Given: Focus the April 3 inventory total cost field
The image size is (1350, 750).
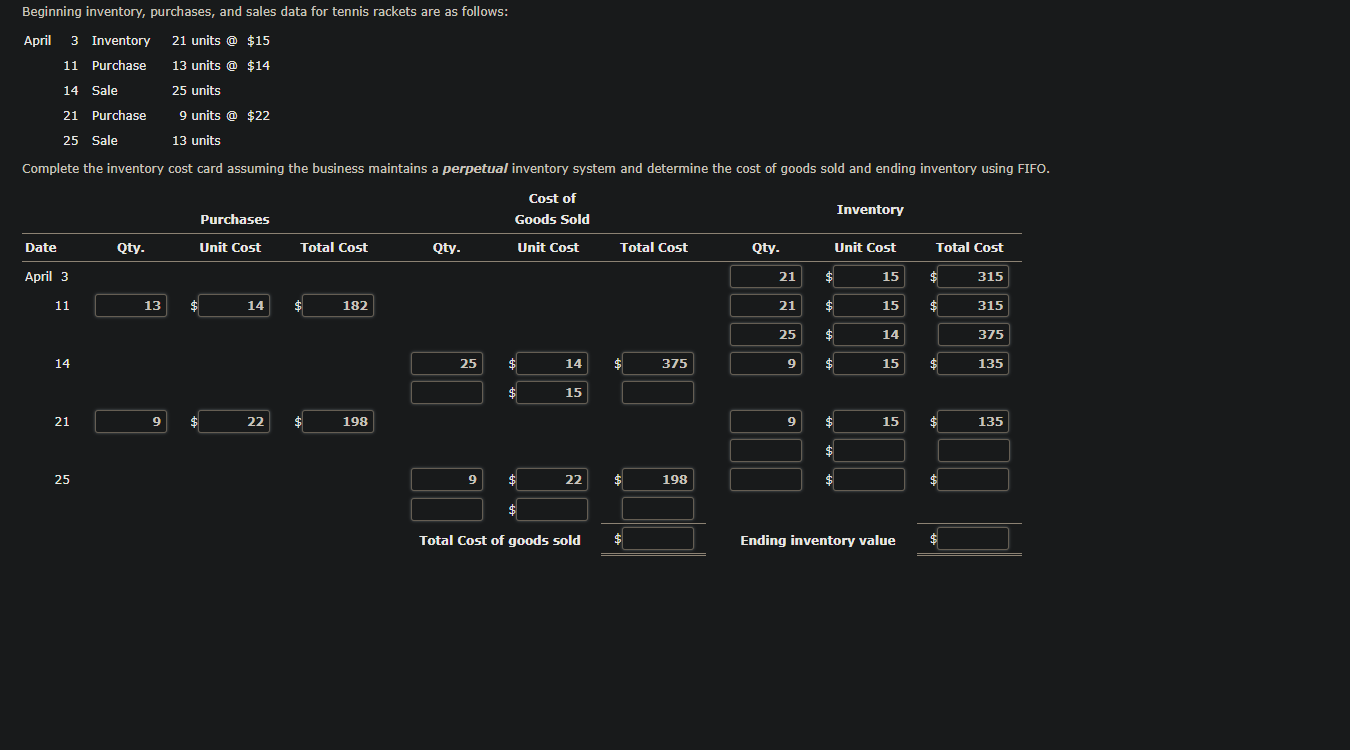Looking at the screenshot, I should tap(973, 277).
